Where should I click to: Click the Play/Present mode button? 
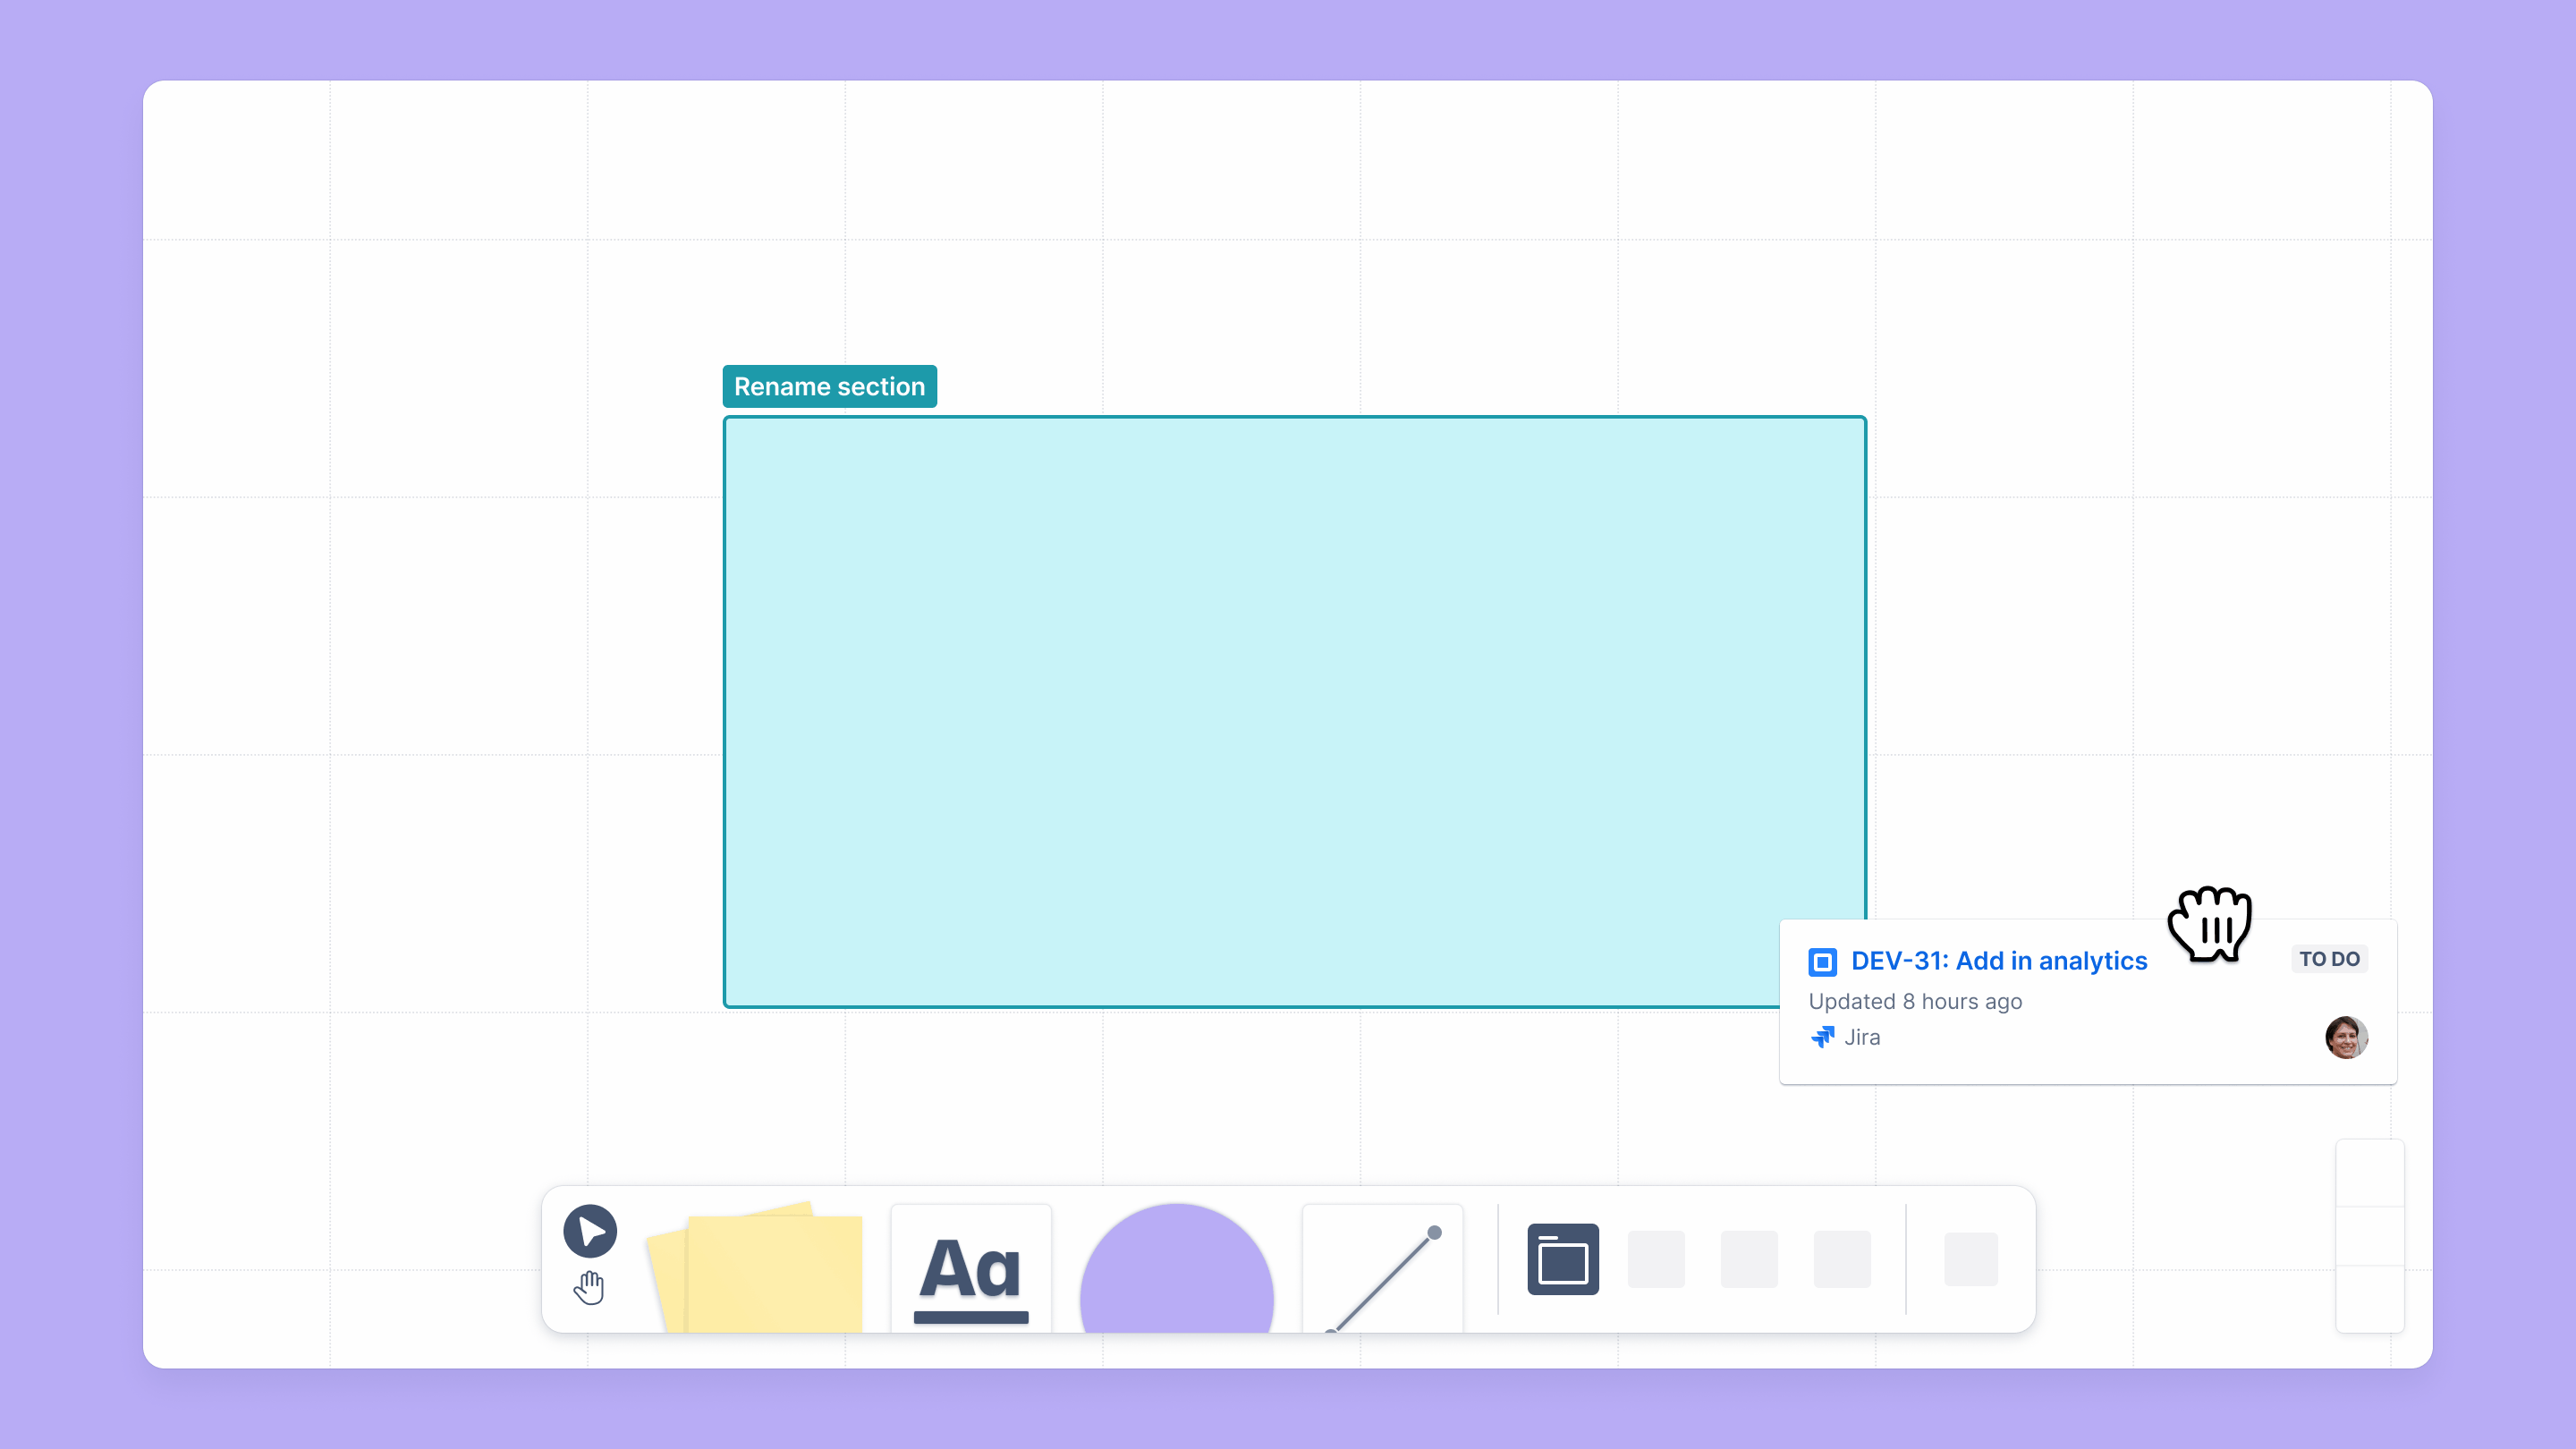(x=589, y=1232)
